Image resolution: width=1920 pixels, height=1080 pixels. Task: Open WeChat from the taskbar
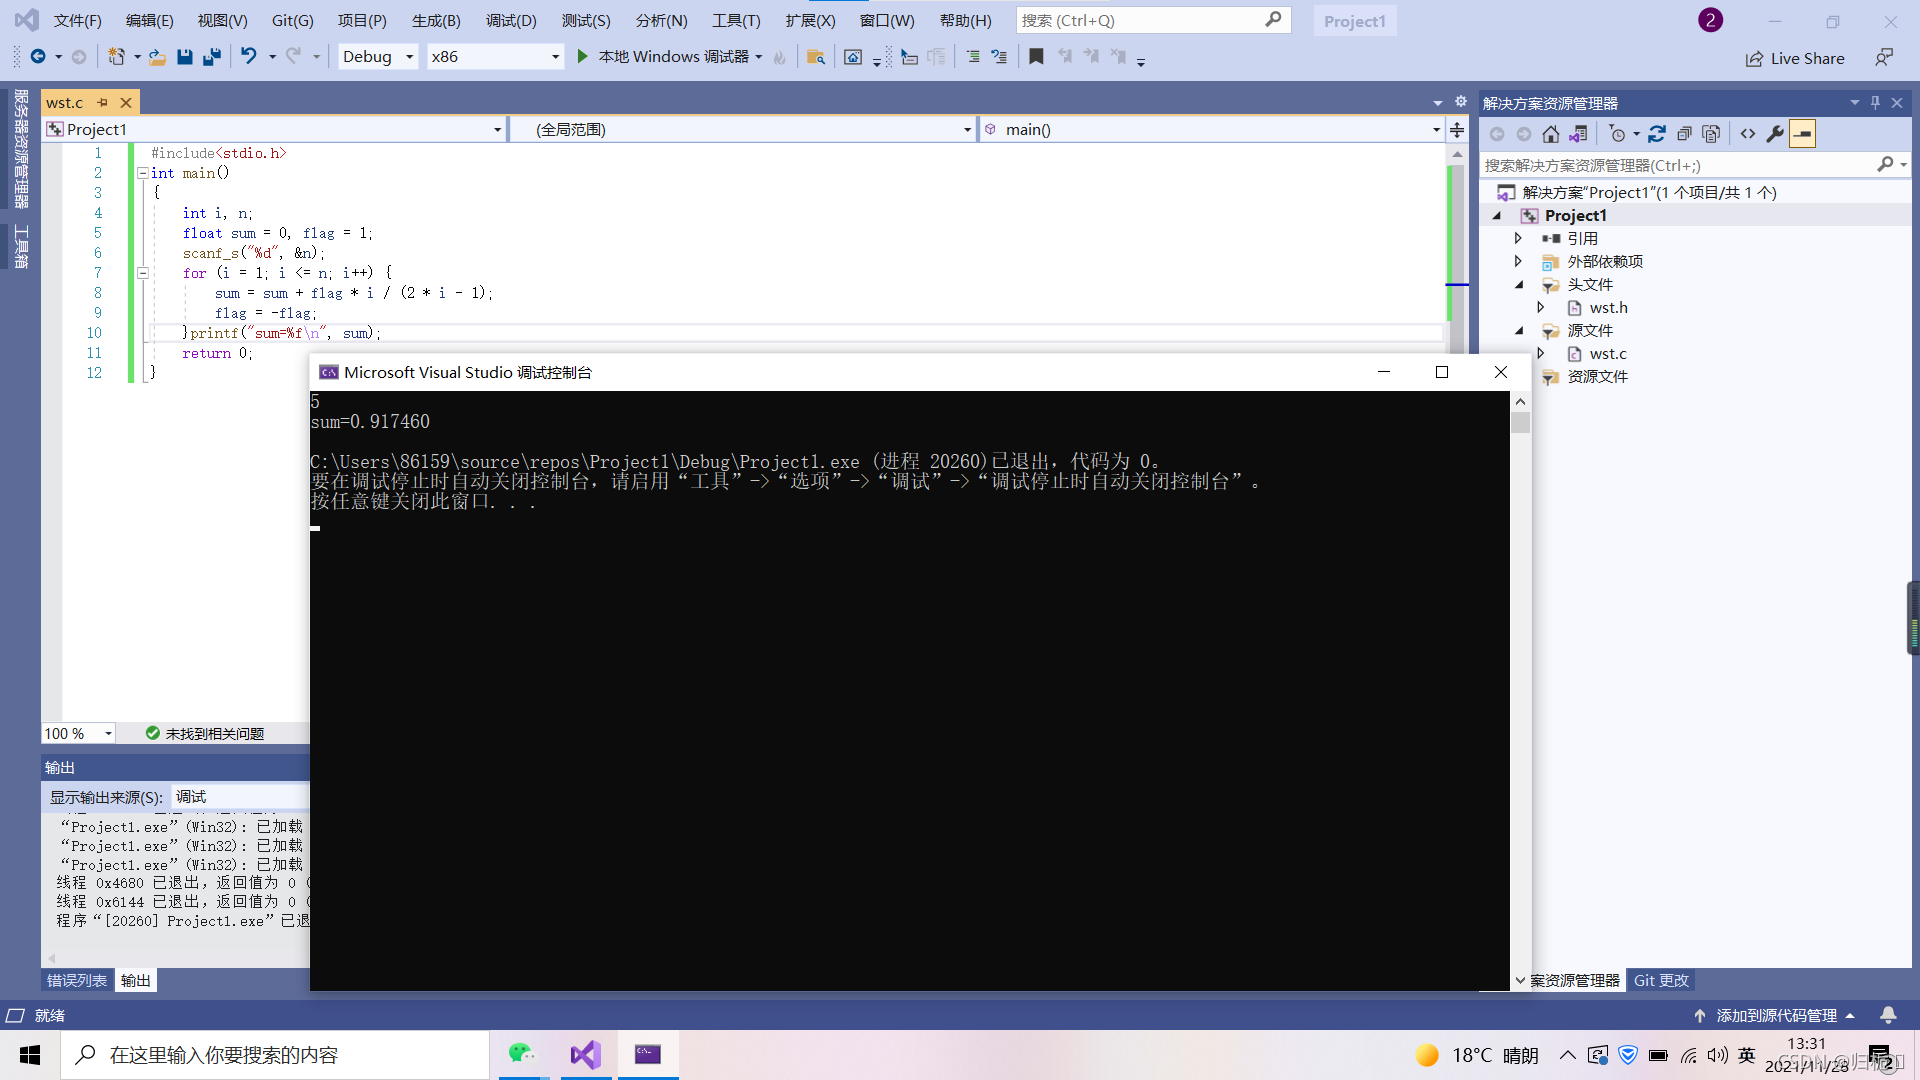pyautogui.click(x=521, y=1054)
